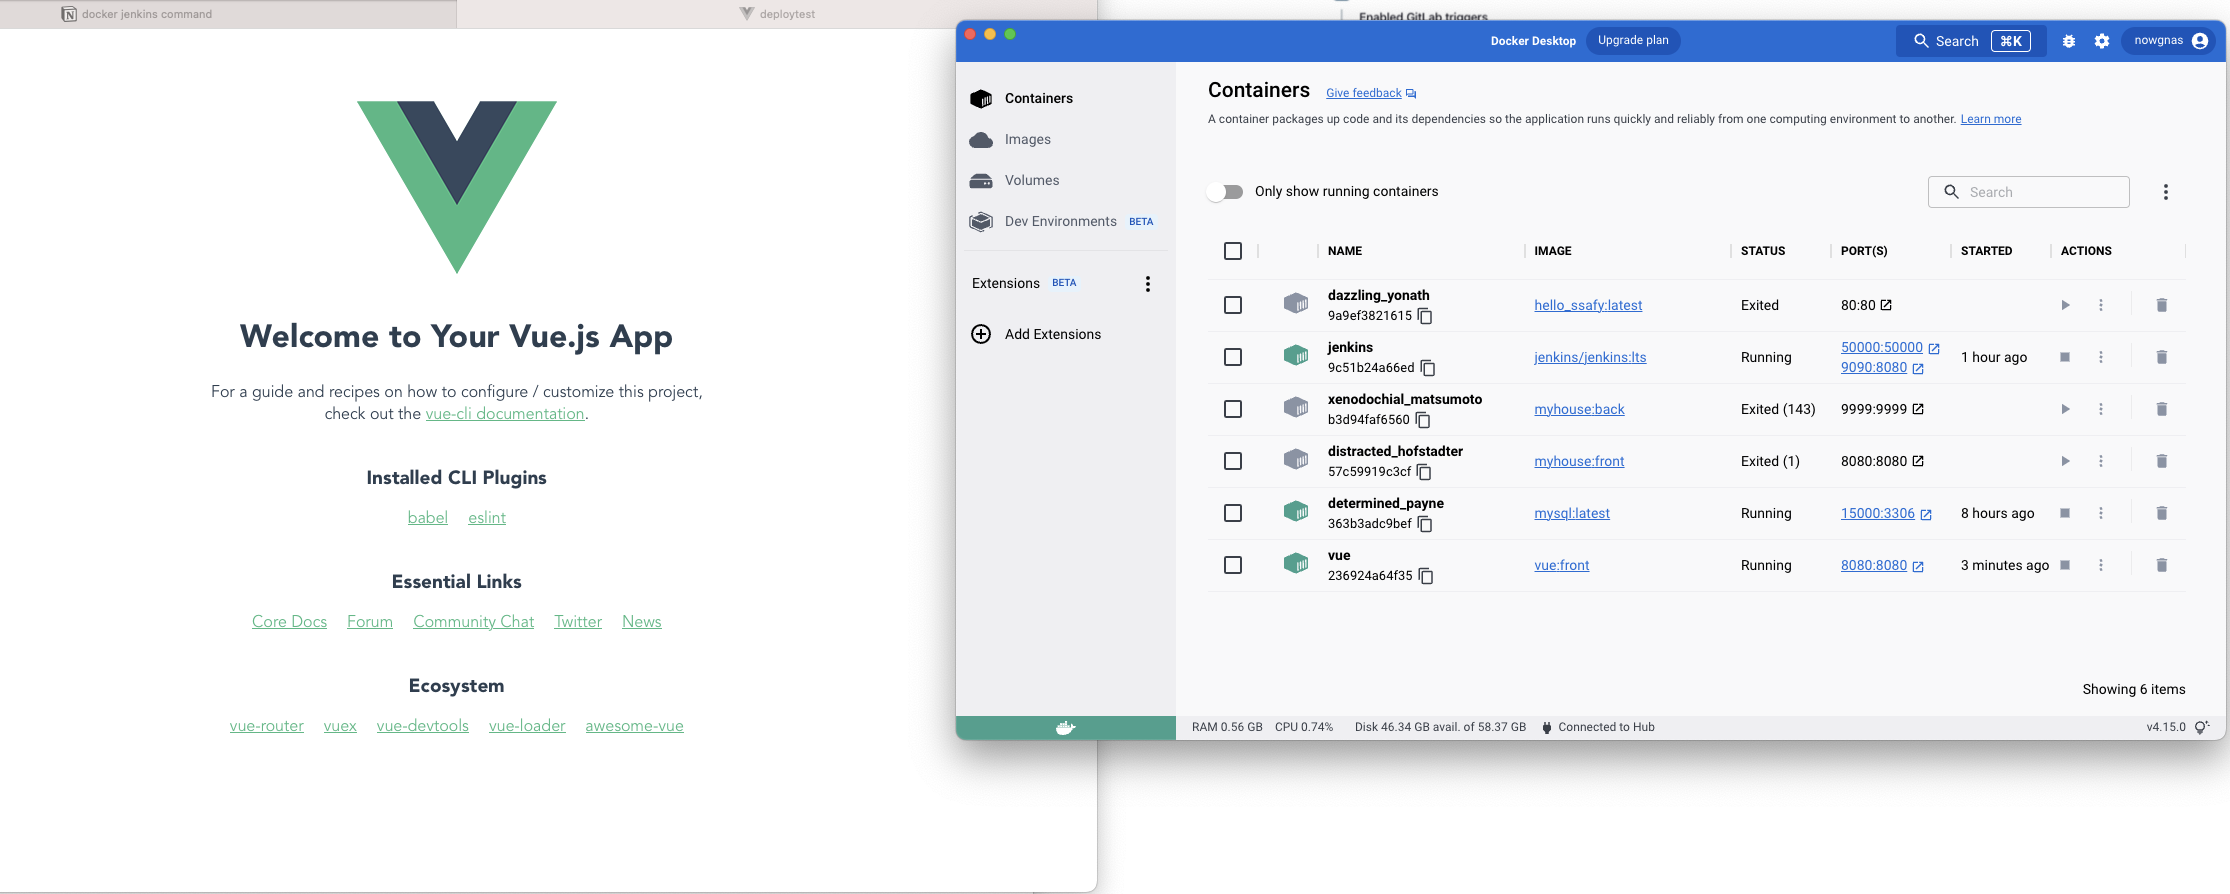Click the whale icon in status bar
The height and width of the screenshot is (894, 2230).
(x=1065, y=727)
